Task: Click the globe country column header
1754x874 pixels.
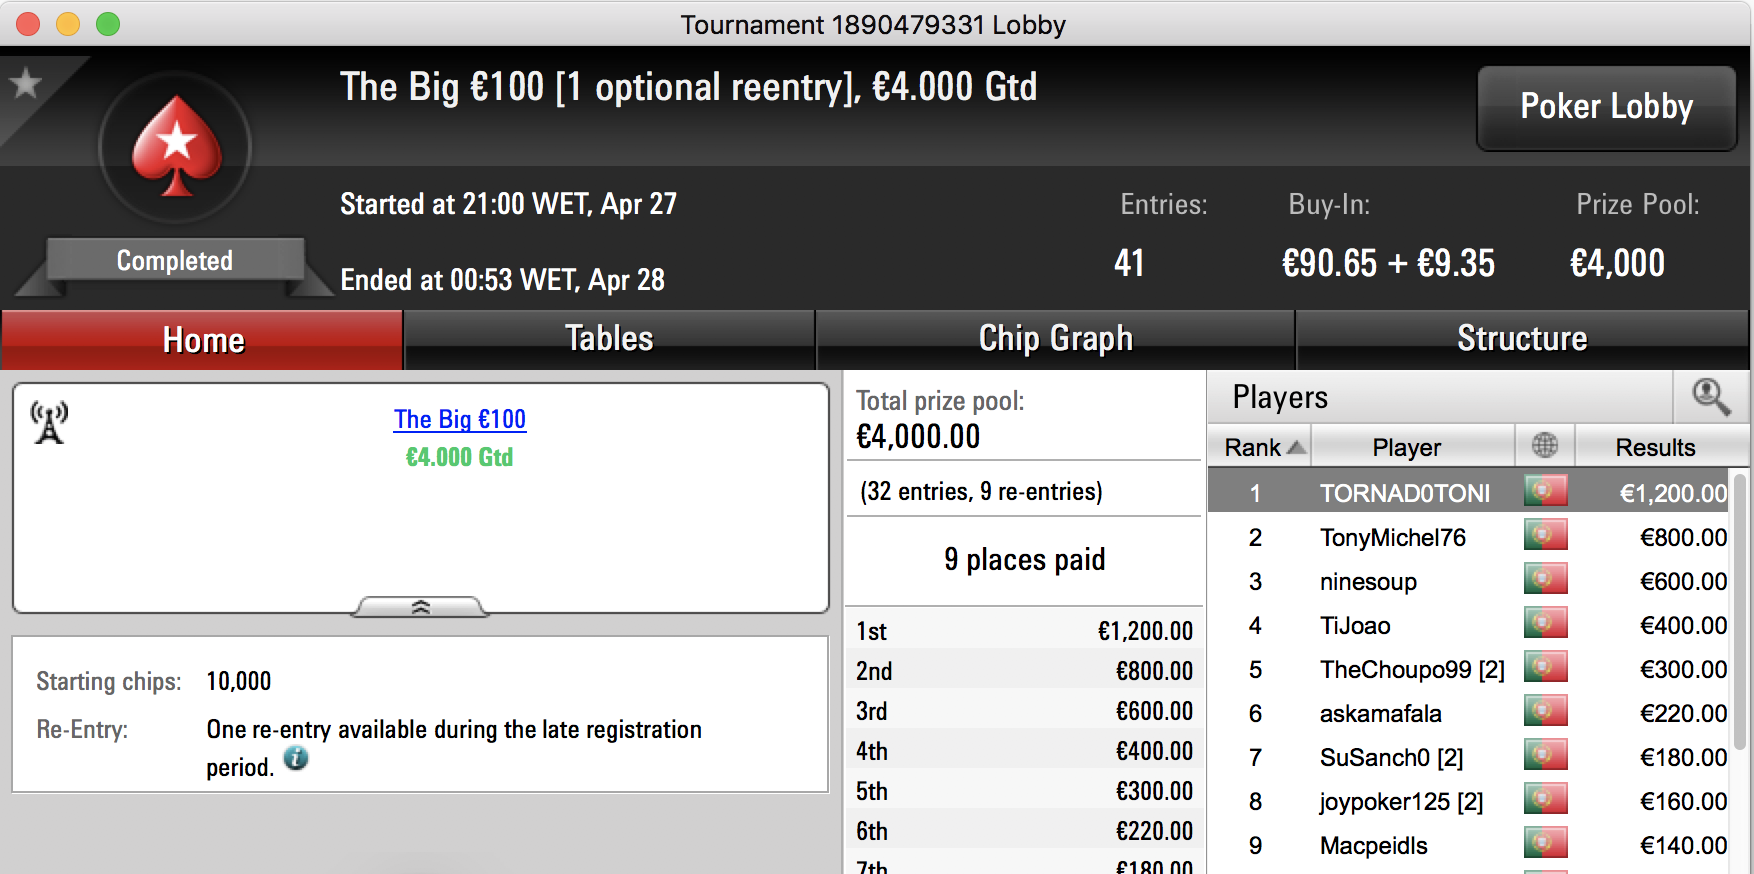Action: point(1545,446)
